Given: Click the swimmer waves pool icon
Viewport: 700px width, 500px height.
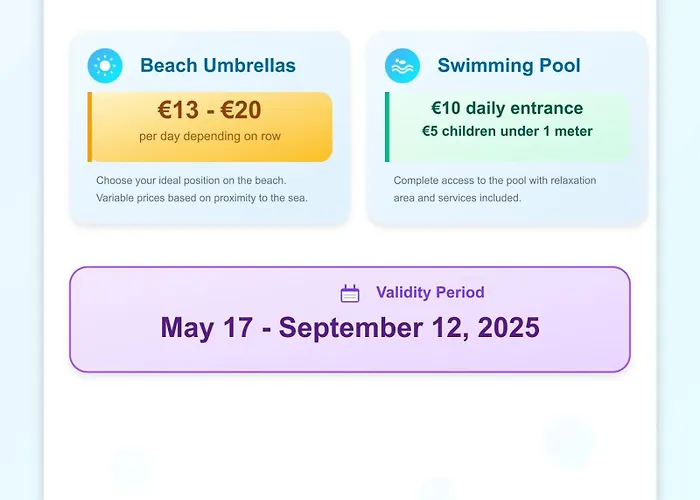Looking at the screenshot, I should (x=402, y=66).
